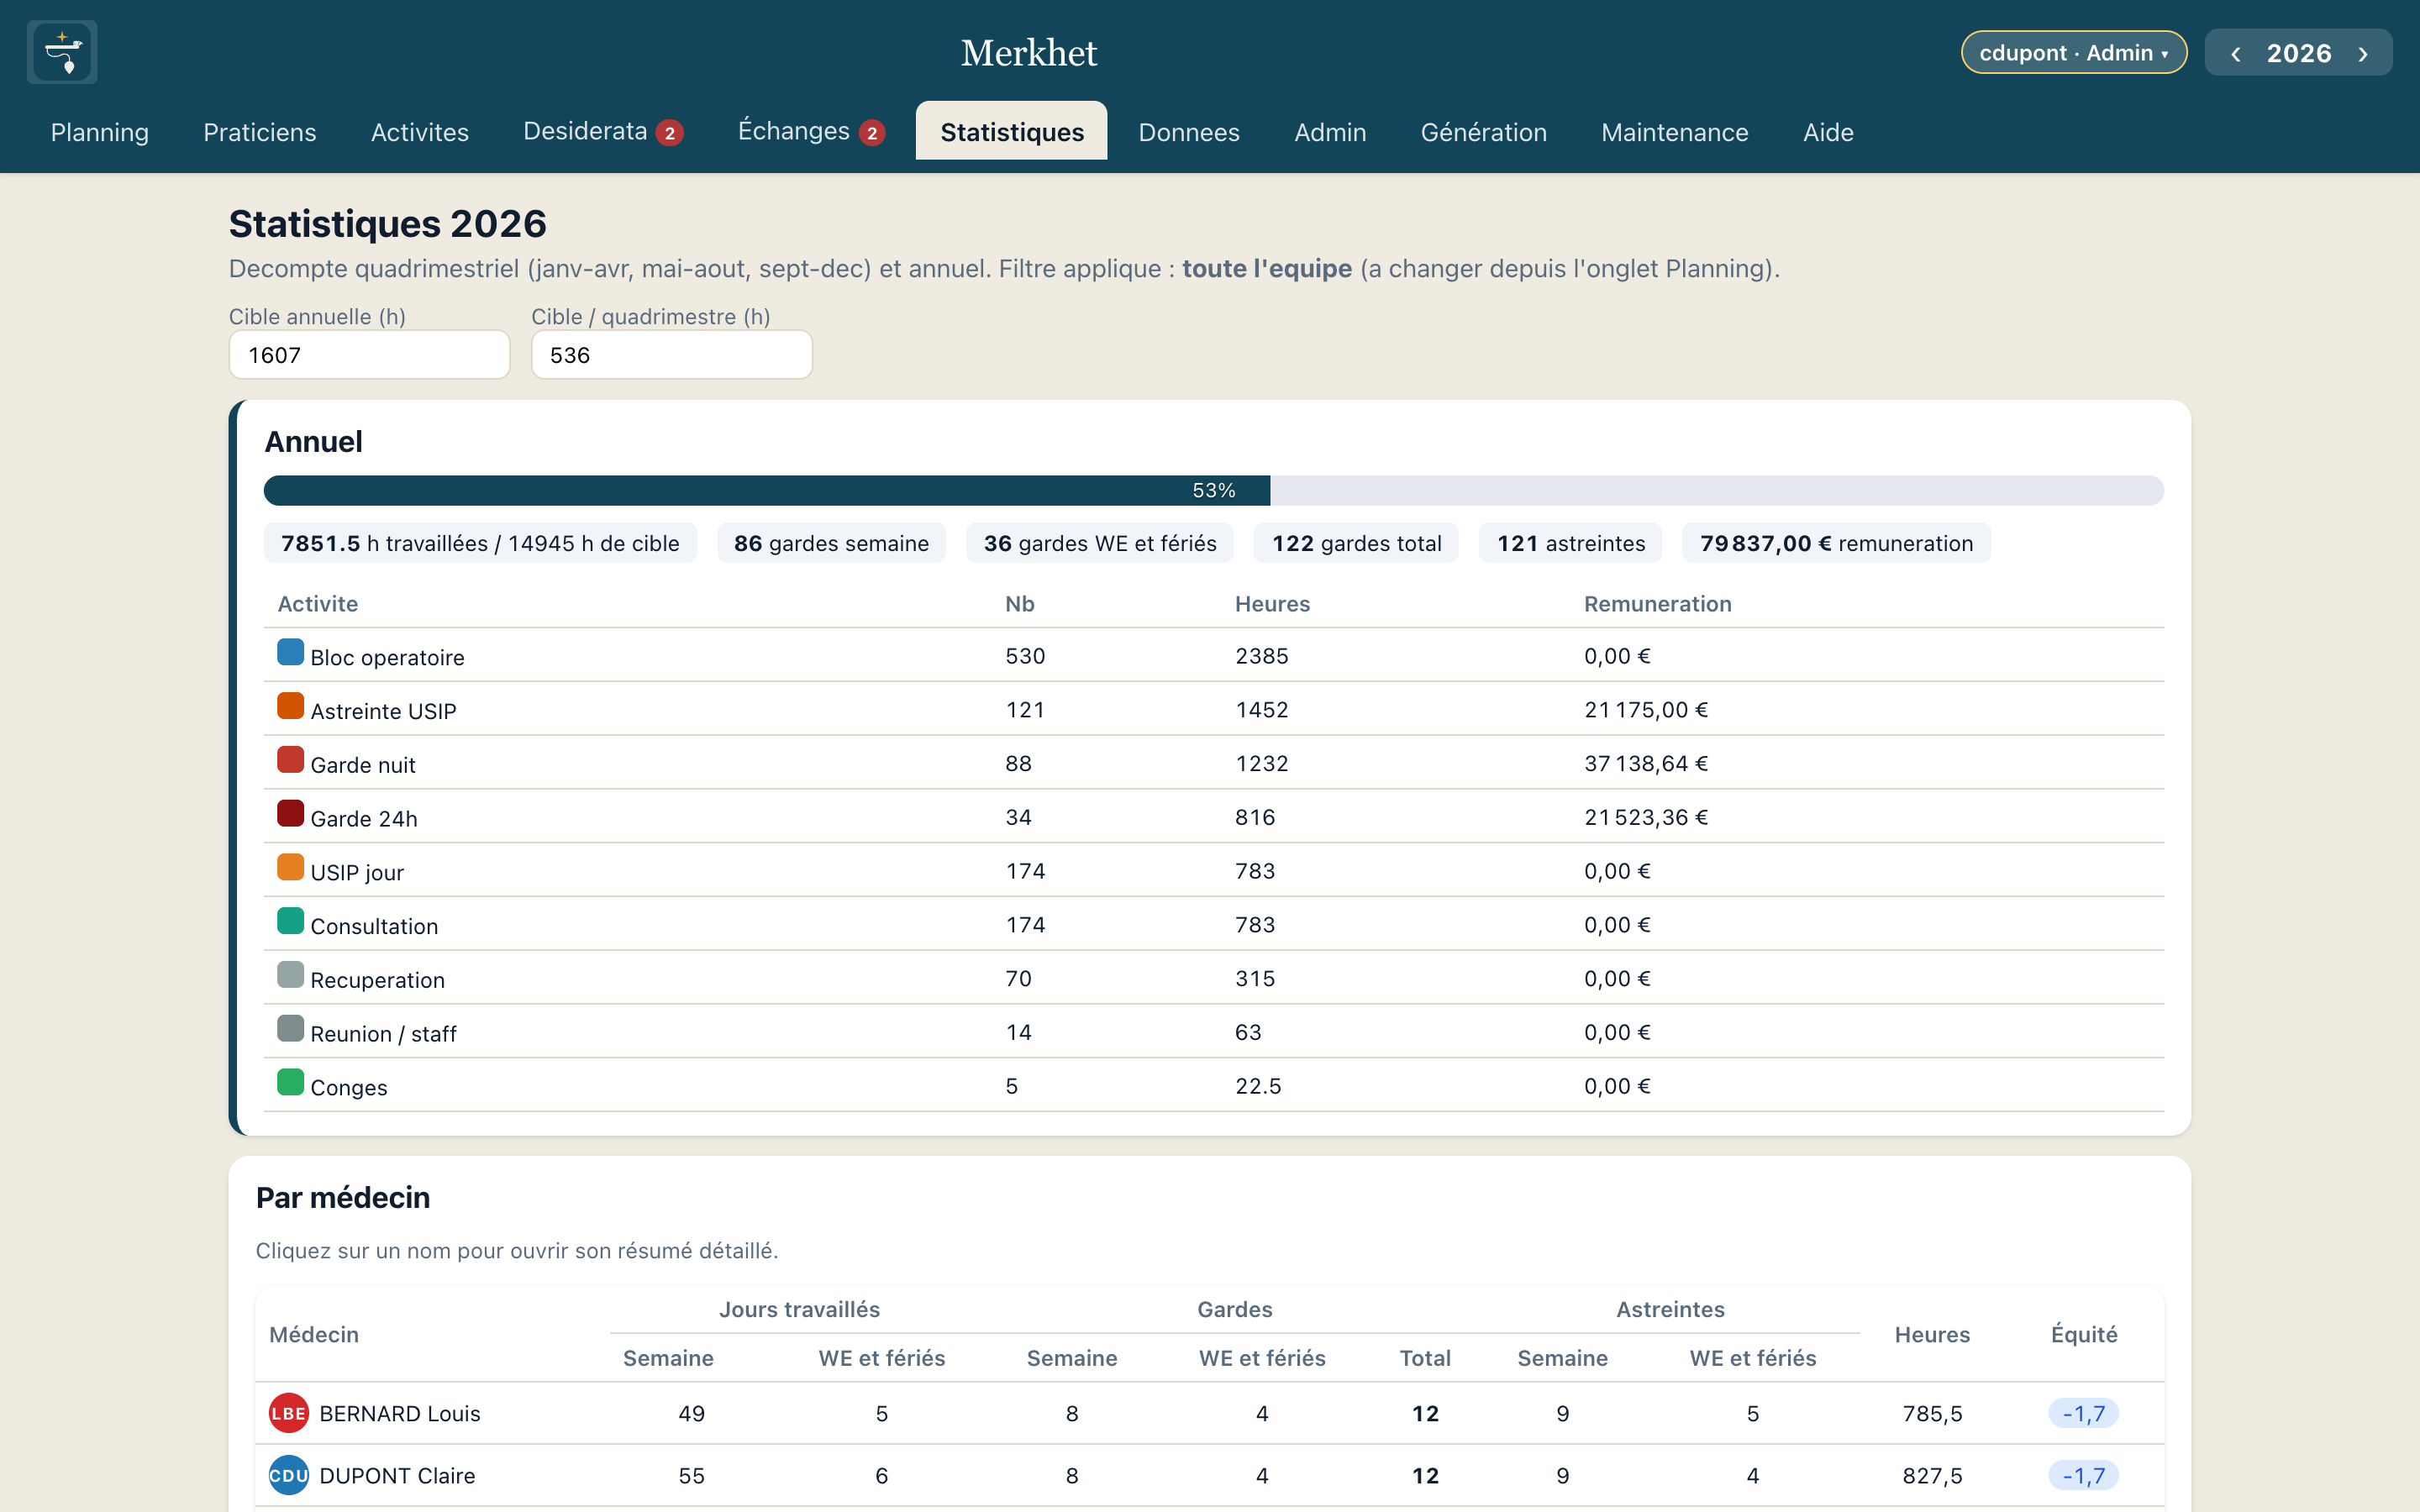Screen dimensions: 2420x1512
Task: Open the Activites tab
Action: (419, 132)
